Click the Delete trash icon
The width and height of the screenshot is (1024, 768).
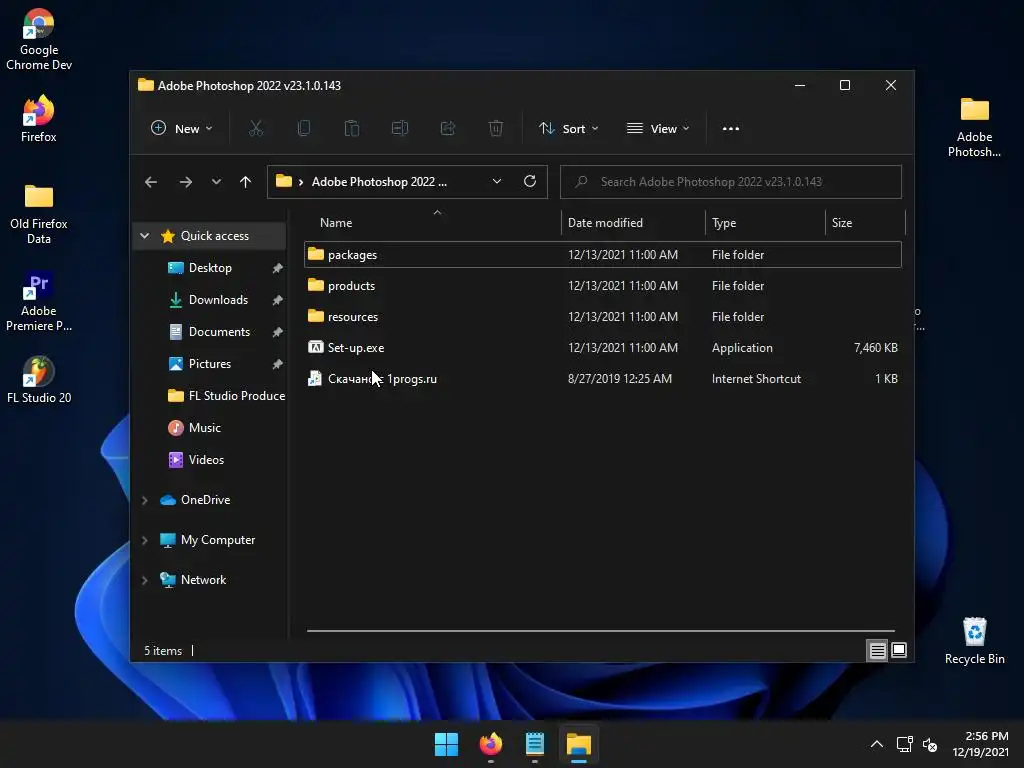496,129
